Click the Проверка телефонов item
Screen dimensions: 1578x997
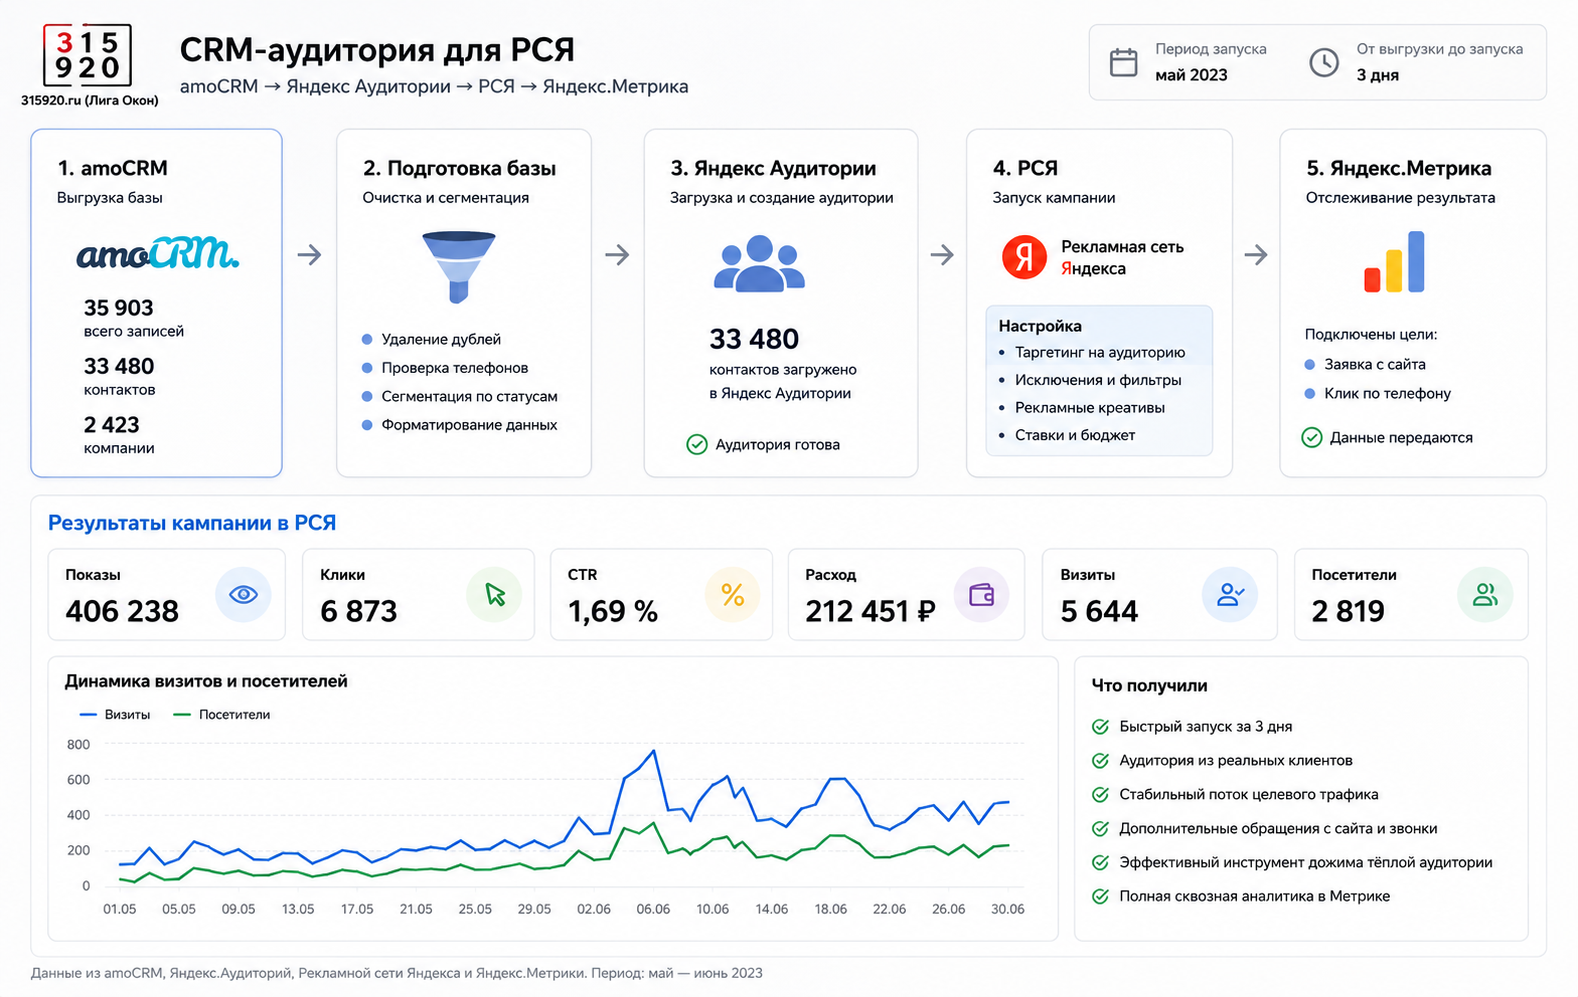click(x=454, y=368)
